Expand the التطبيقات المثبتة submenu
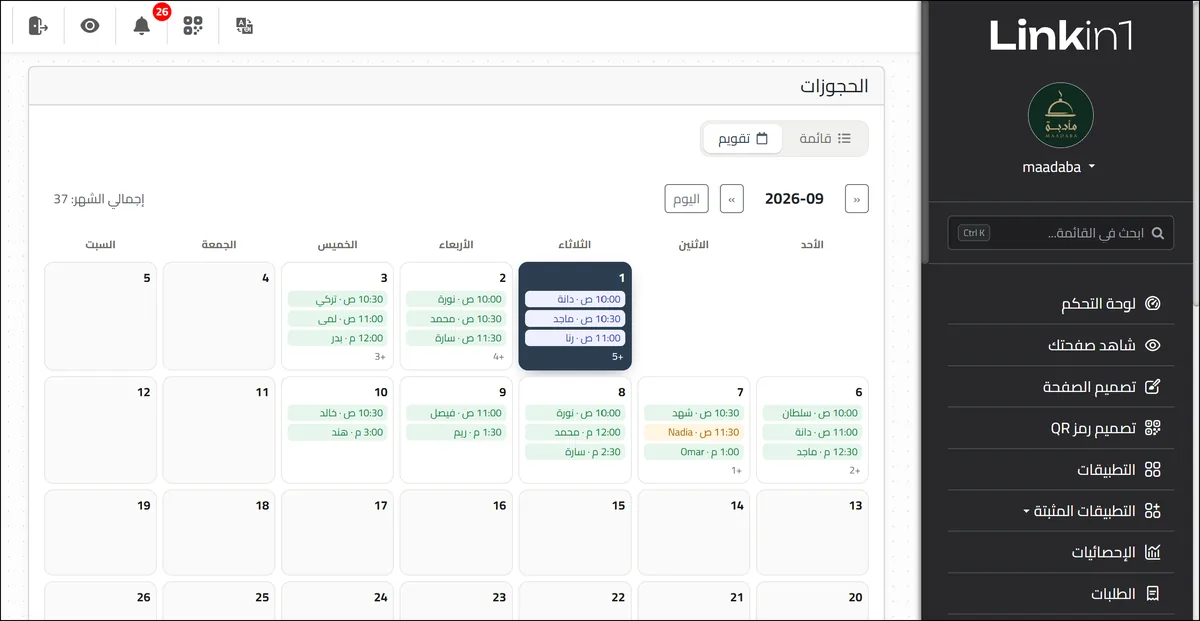Image resolution: width=1200 pixels, height=621 pixels. tap(1026, 512)
